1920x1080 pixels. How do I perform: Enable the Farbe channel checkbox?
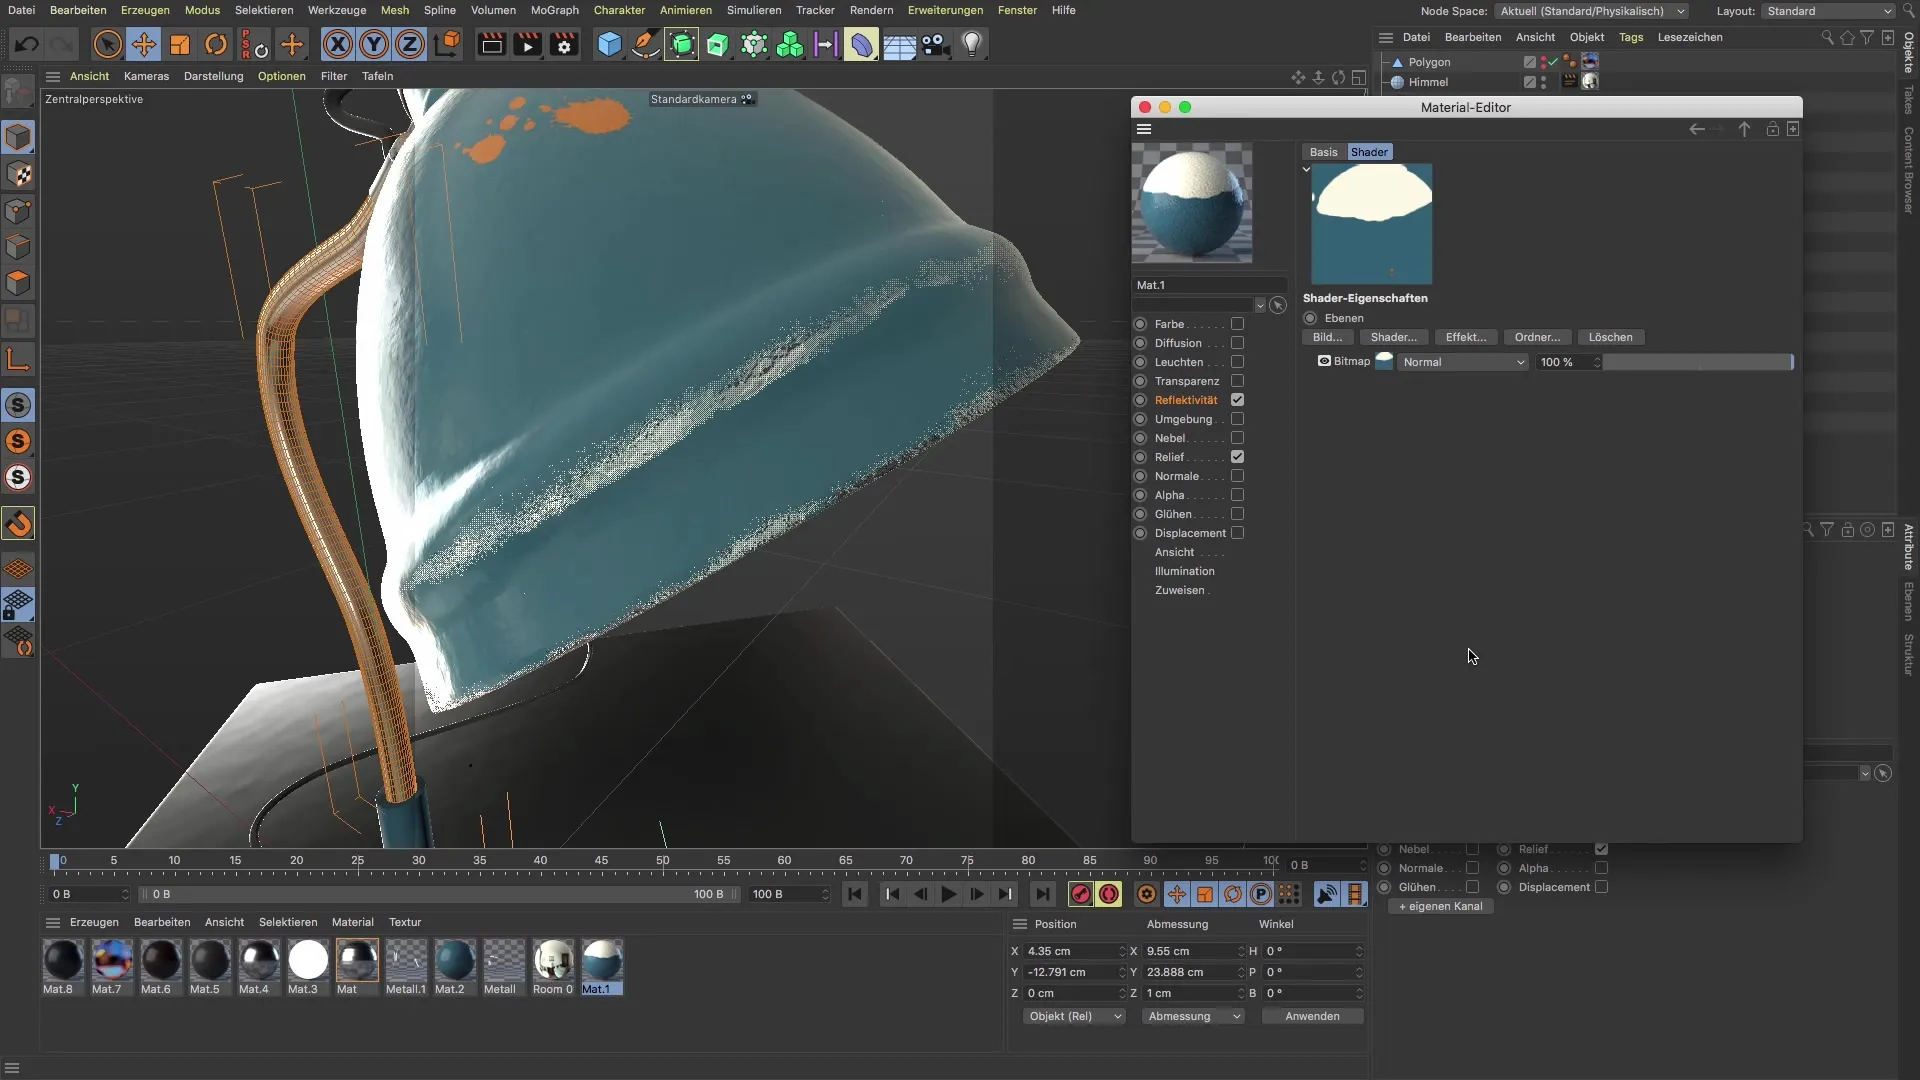point(1237,324)
